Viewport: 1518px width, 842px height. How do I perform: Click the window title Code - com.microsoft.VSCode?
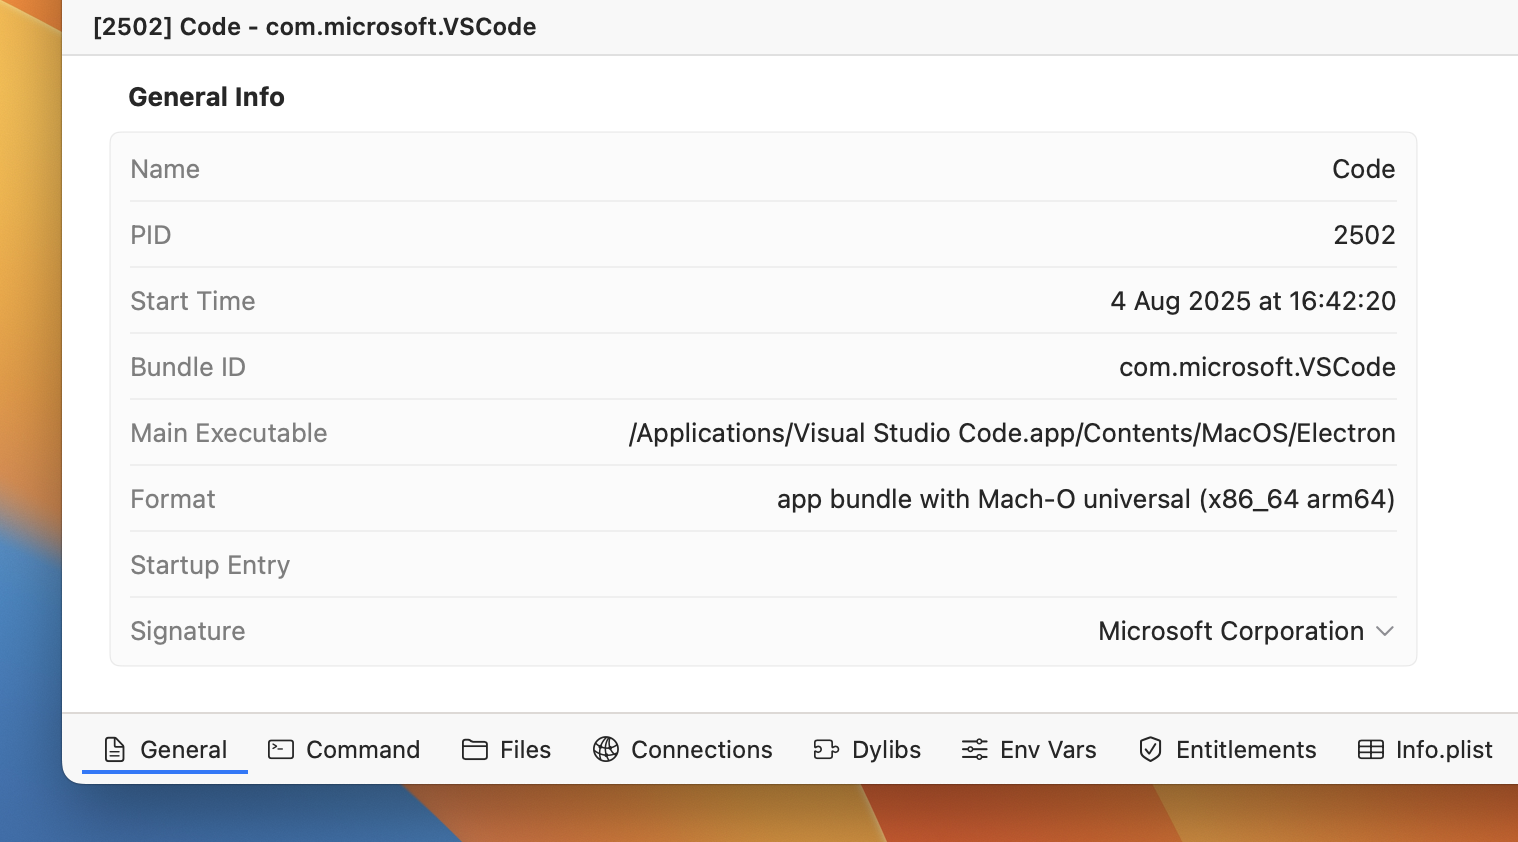point(314,27)
